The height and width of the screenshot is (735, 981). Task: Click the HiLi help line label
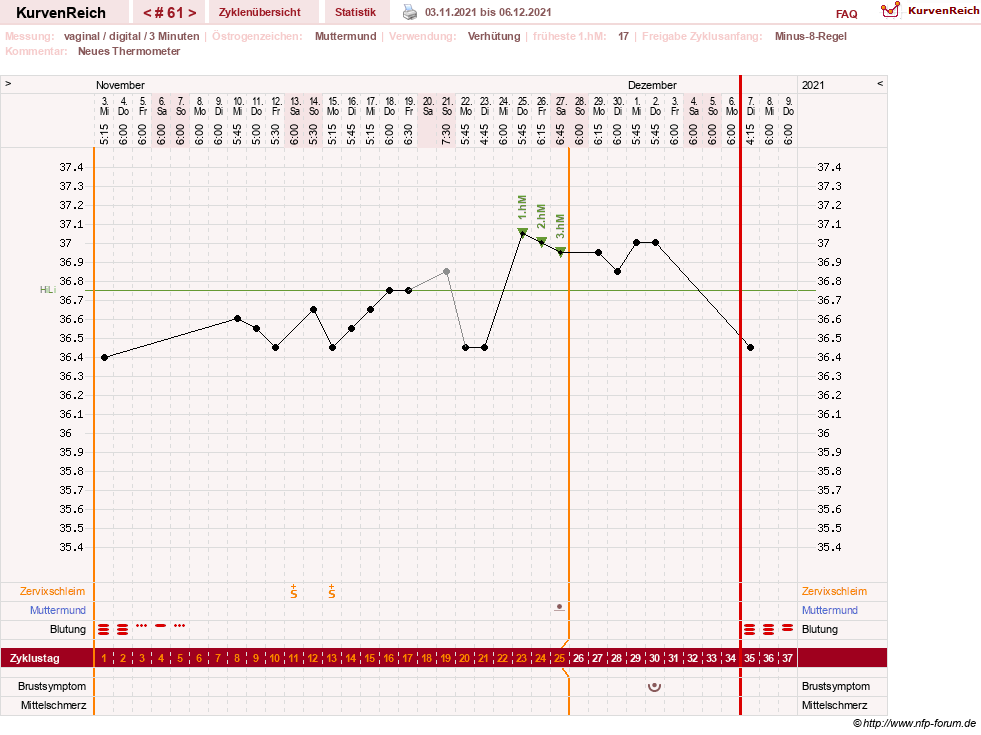click(48, 290)
